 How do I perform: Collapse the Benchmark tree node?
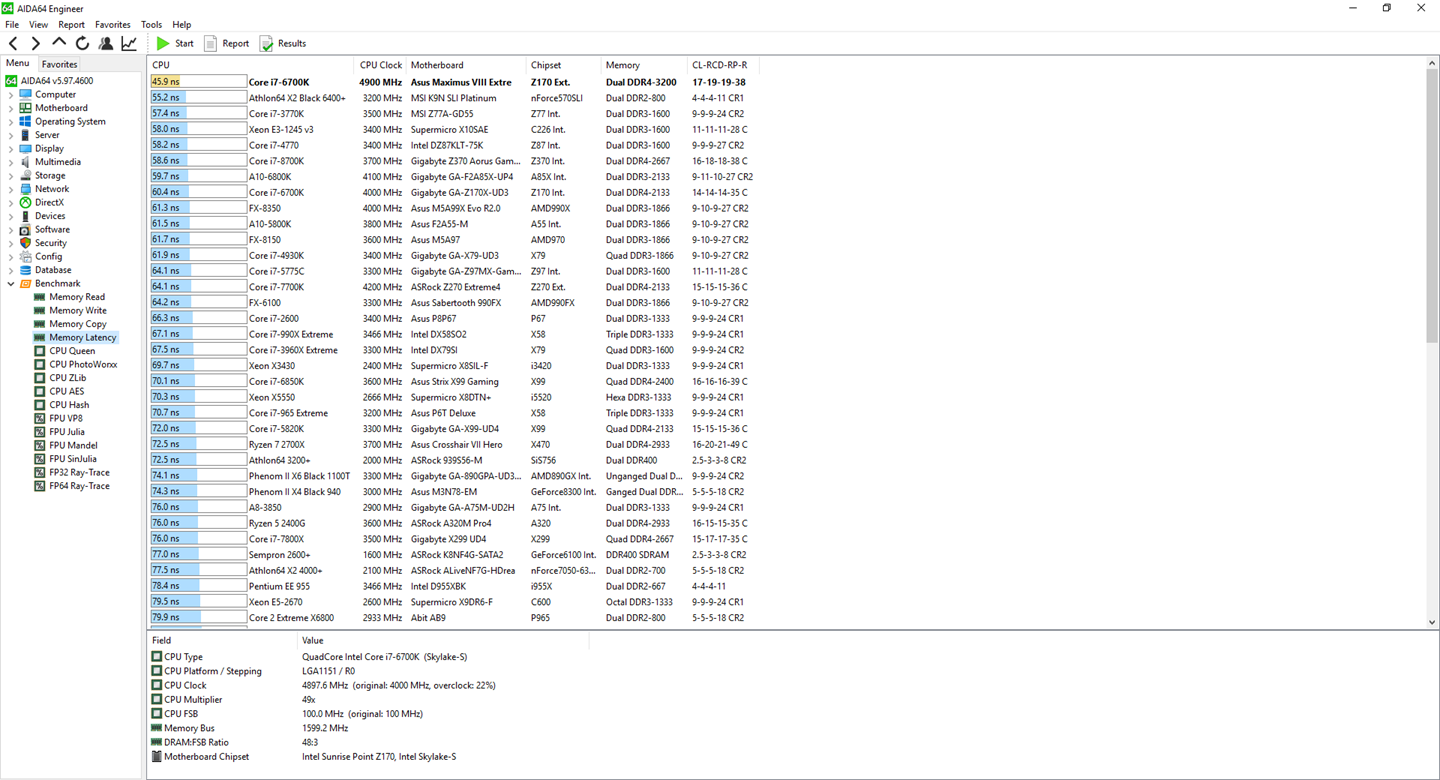click(11, 284)
